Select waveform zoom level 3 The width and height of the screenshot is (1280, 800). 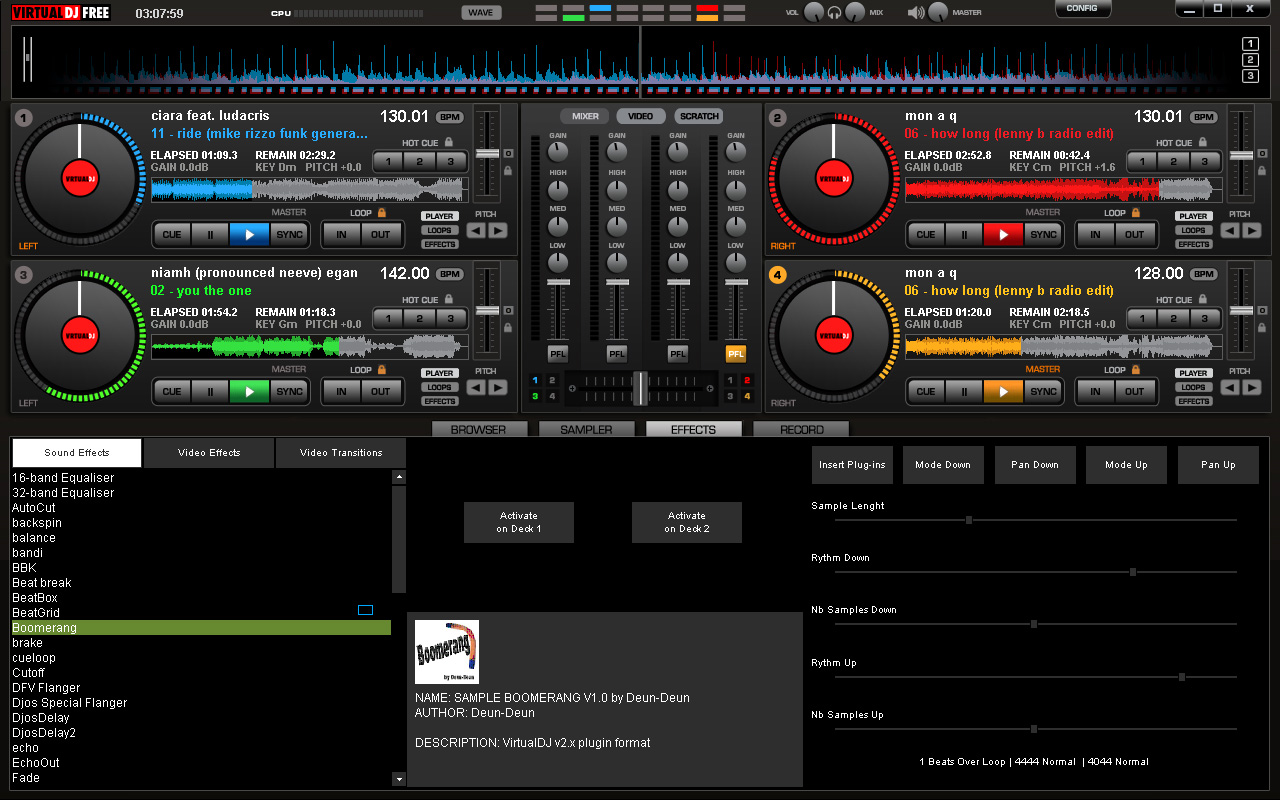(x=1250, y=76)
